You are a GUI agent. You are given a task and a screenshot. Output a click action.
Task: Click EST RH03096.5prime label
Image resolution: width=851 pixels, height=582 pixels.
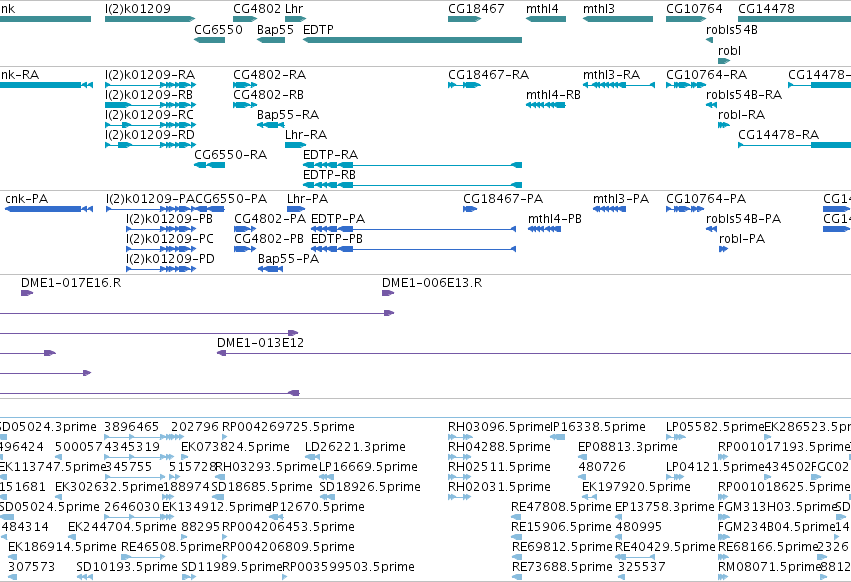pos(499,427)
